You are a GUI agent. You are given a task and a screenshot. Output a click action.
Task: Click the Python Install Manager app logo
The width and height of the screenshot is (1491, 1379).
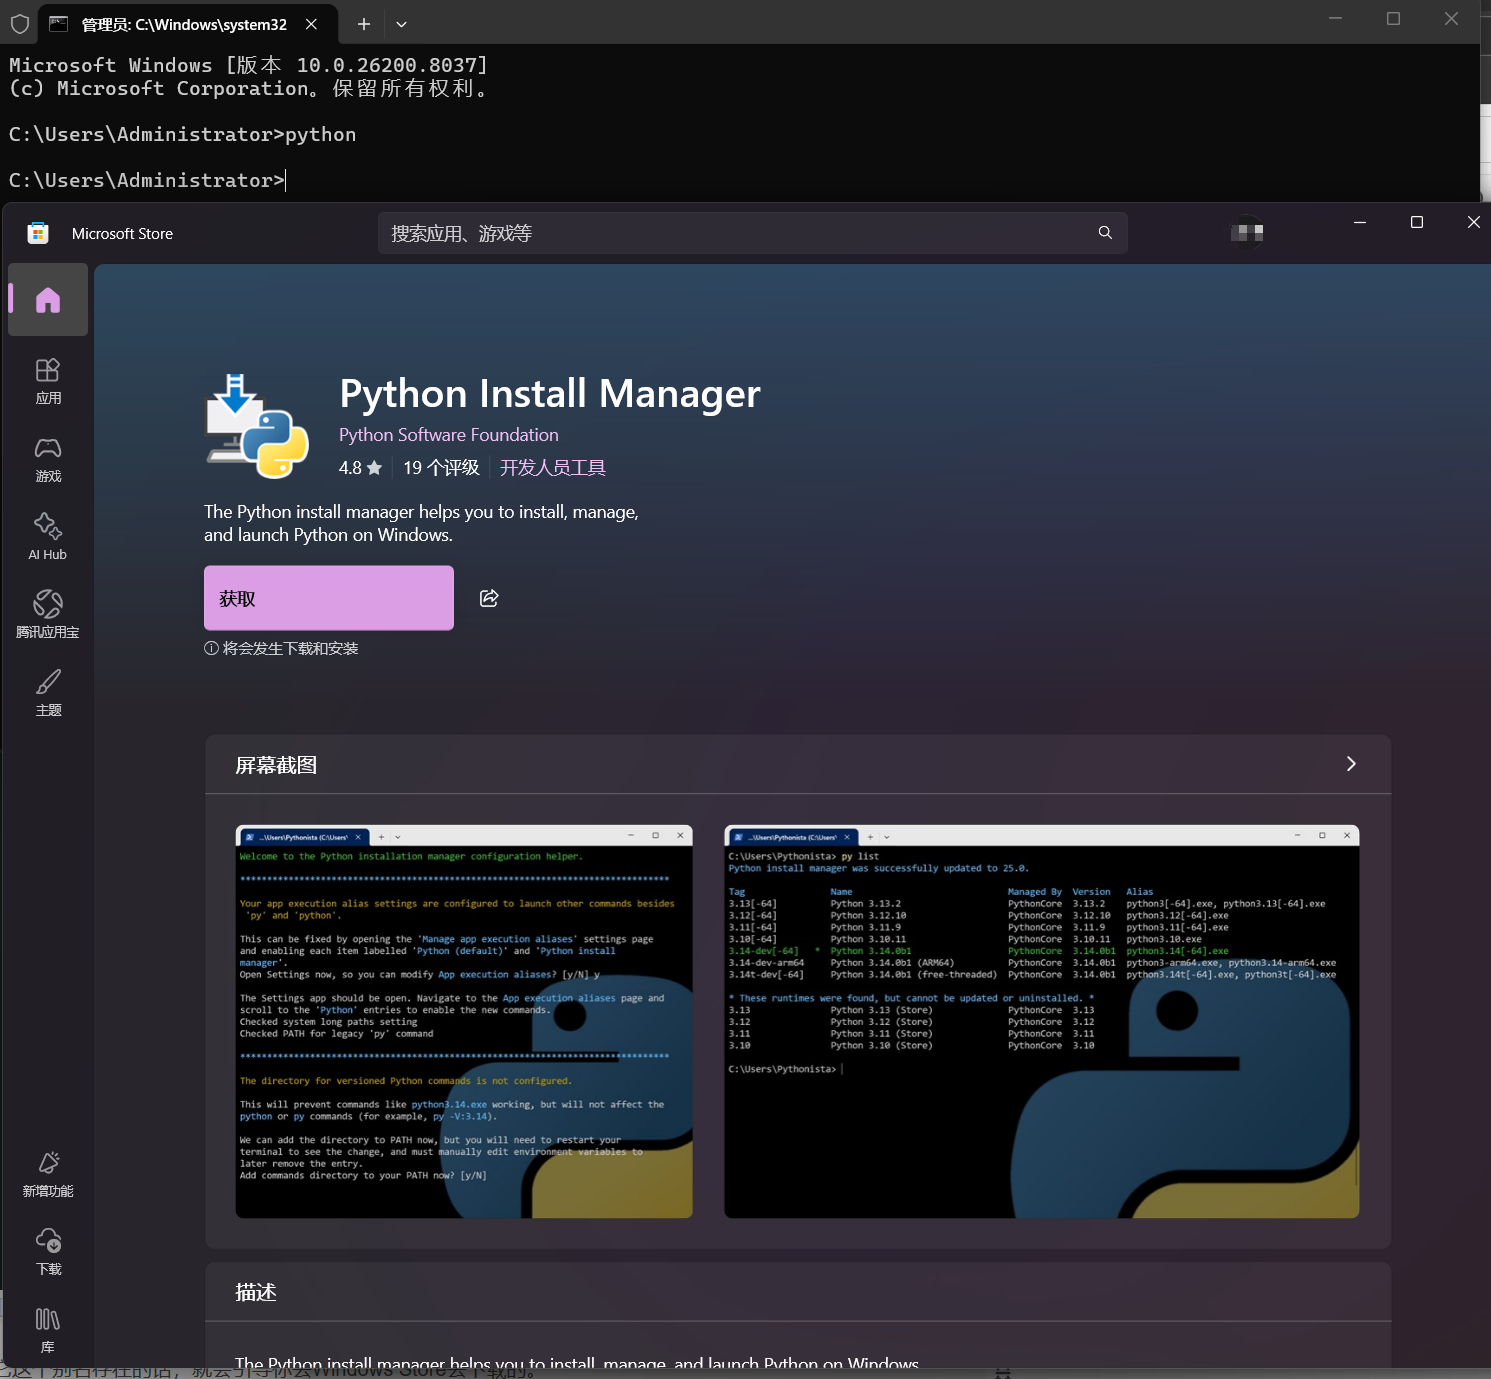[257, 425]
